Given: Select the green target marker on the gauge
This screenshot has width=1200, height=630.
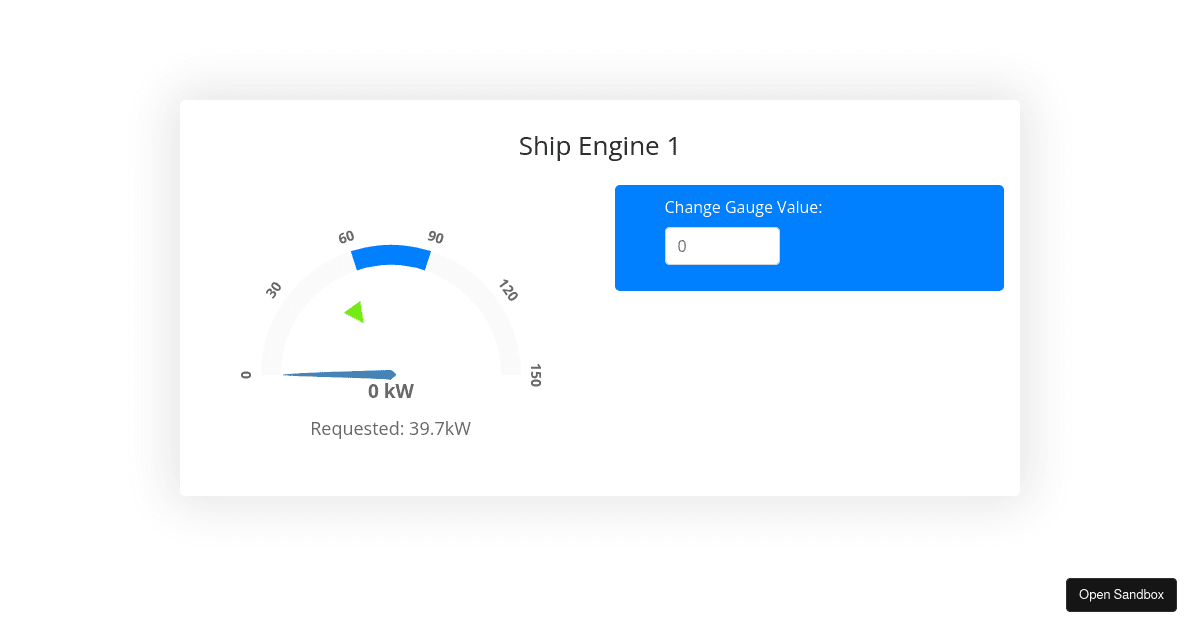Looking at the screenshot, I should click(355, 312).
